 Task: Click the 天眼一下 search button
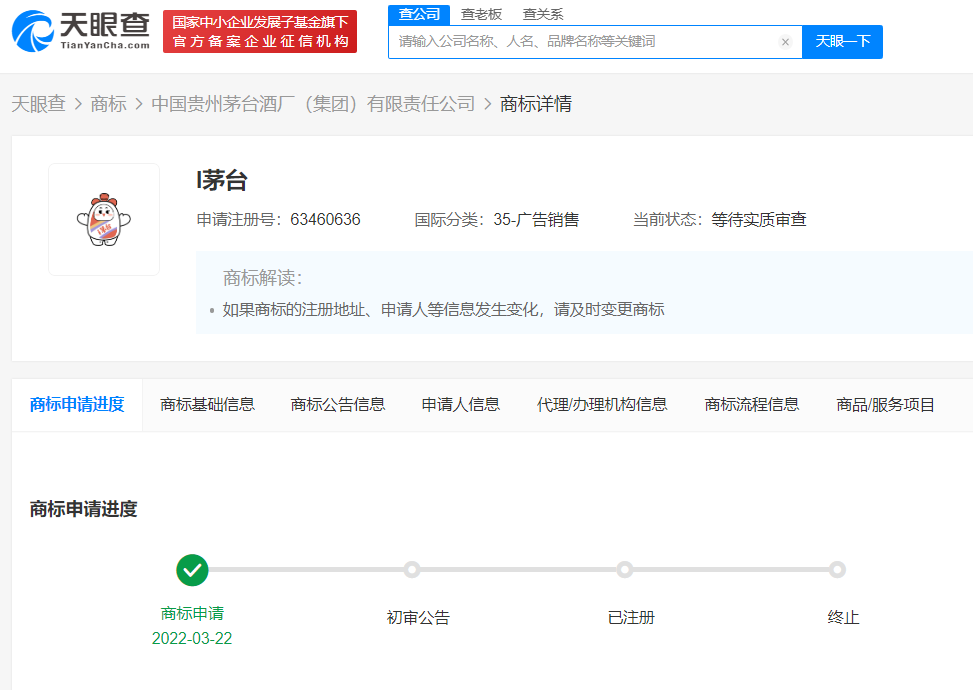point(842,42)
